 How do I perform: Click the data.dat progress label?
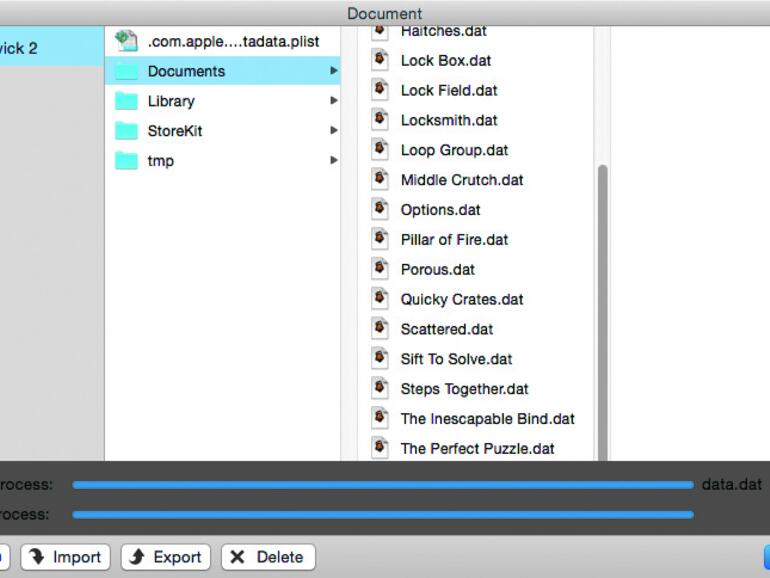tap(732, 485)
